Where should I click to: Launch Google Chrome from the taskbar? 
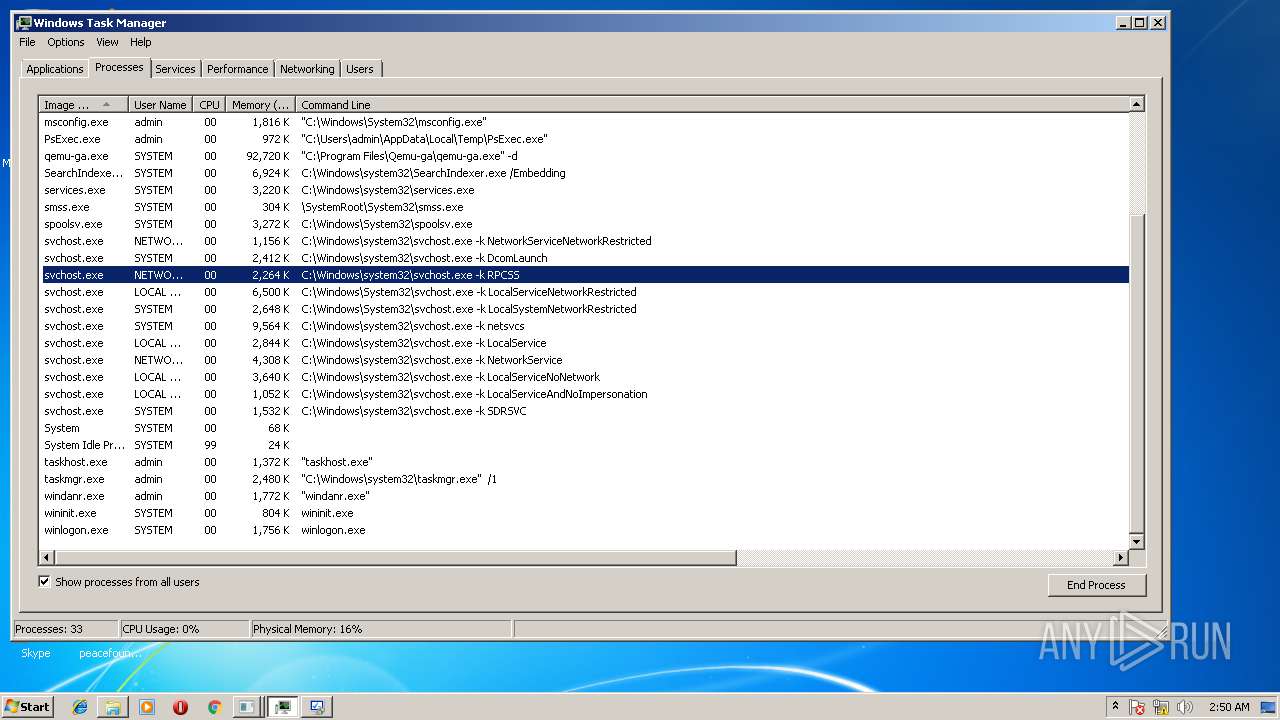point(214,707)
